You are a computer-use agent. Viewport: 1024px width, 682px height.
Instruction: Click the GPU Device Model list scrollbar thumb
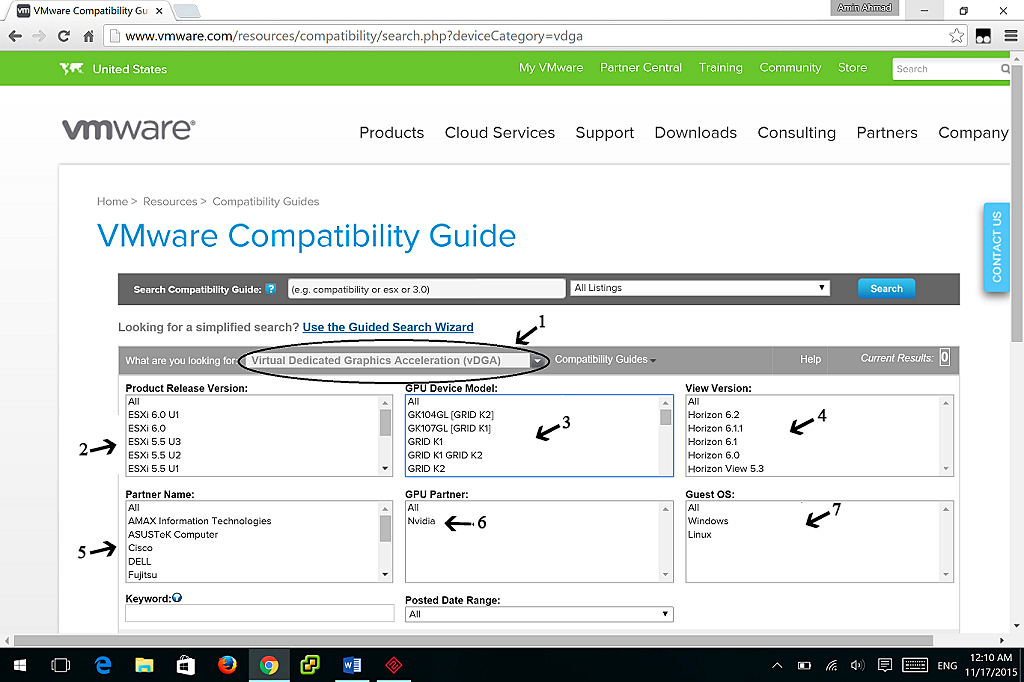pyautogui.click(x=665, y=417)
